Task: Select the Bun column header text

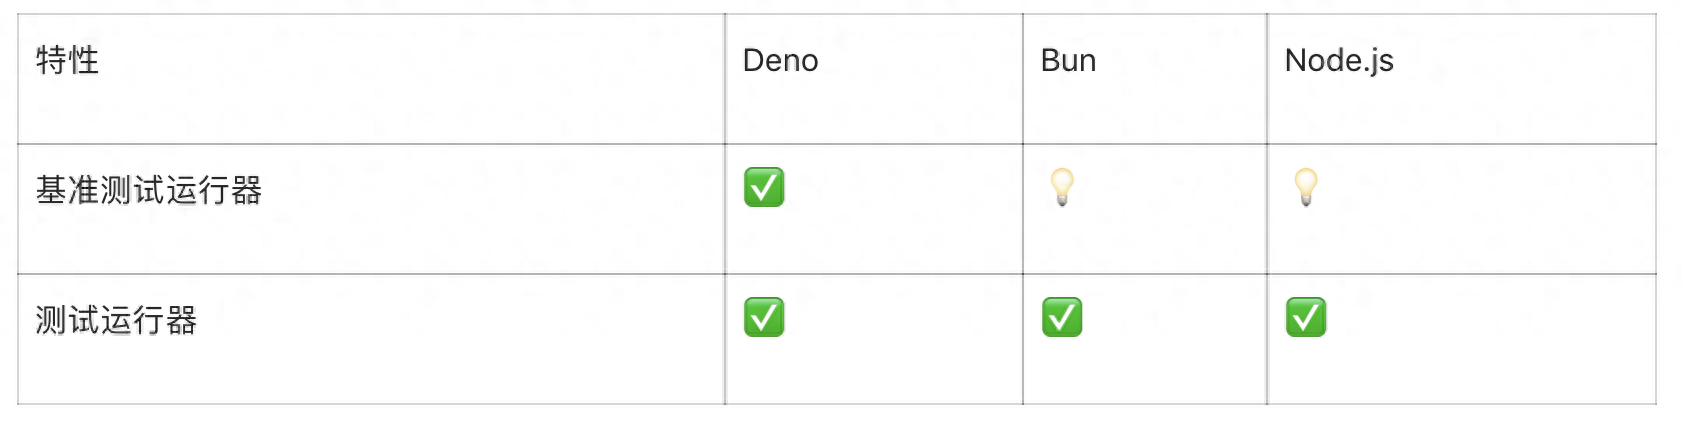Action: click(x=1068, y=60)
